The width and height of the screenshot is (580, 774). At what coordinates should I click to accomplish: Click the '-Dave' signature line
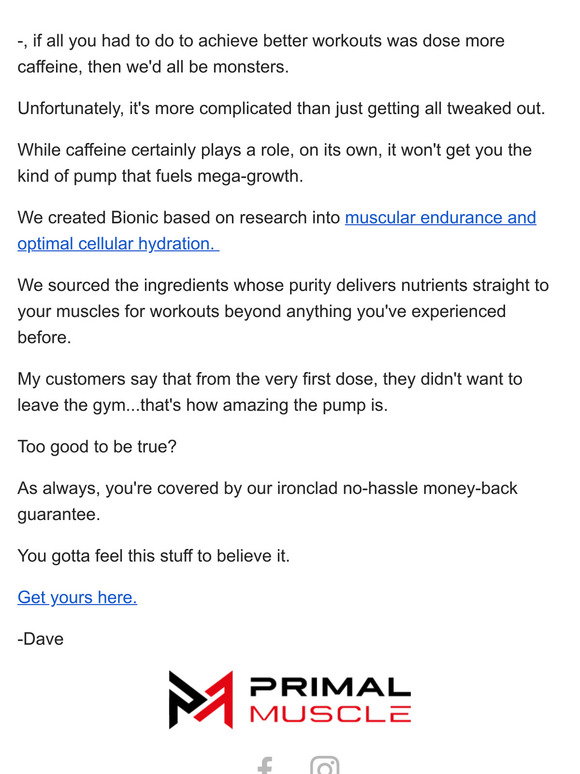pos(40,639)
